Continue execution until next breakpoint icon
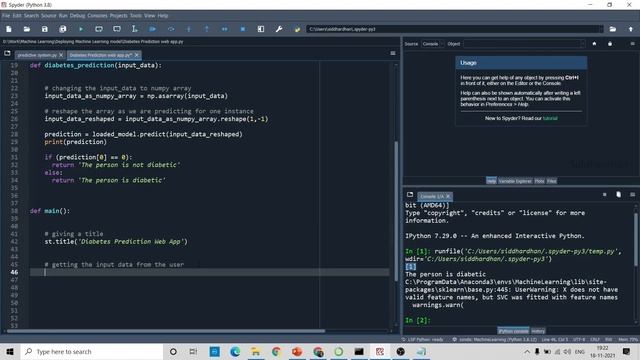 224,29
